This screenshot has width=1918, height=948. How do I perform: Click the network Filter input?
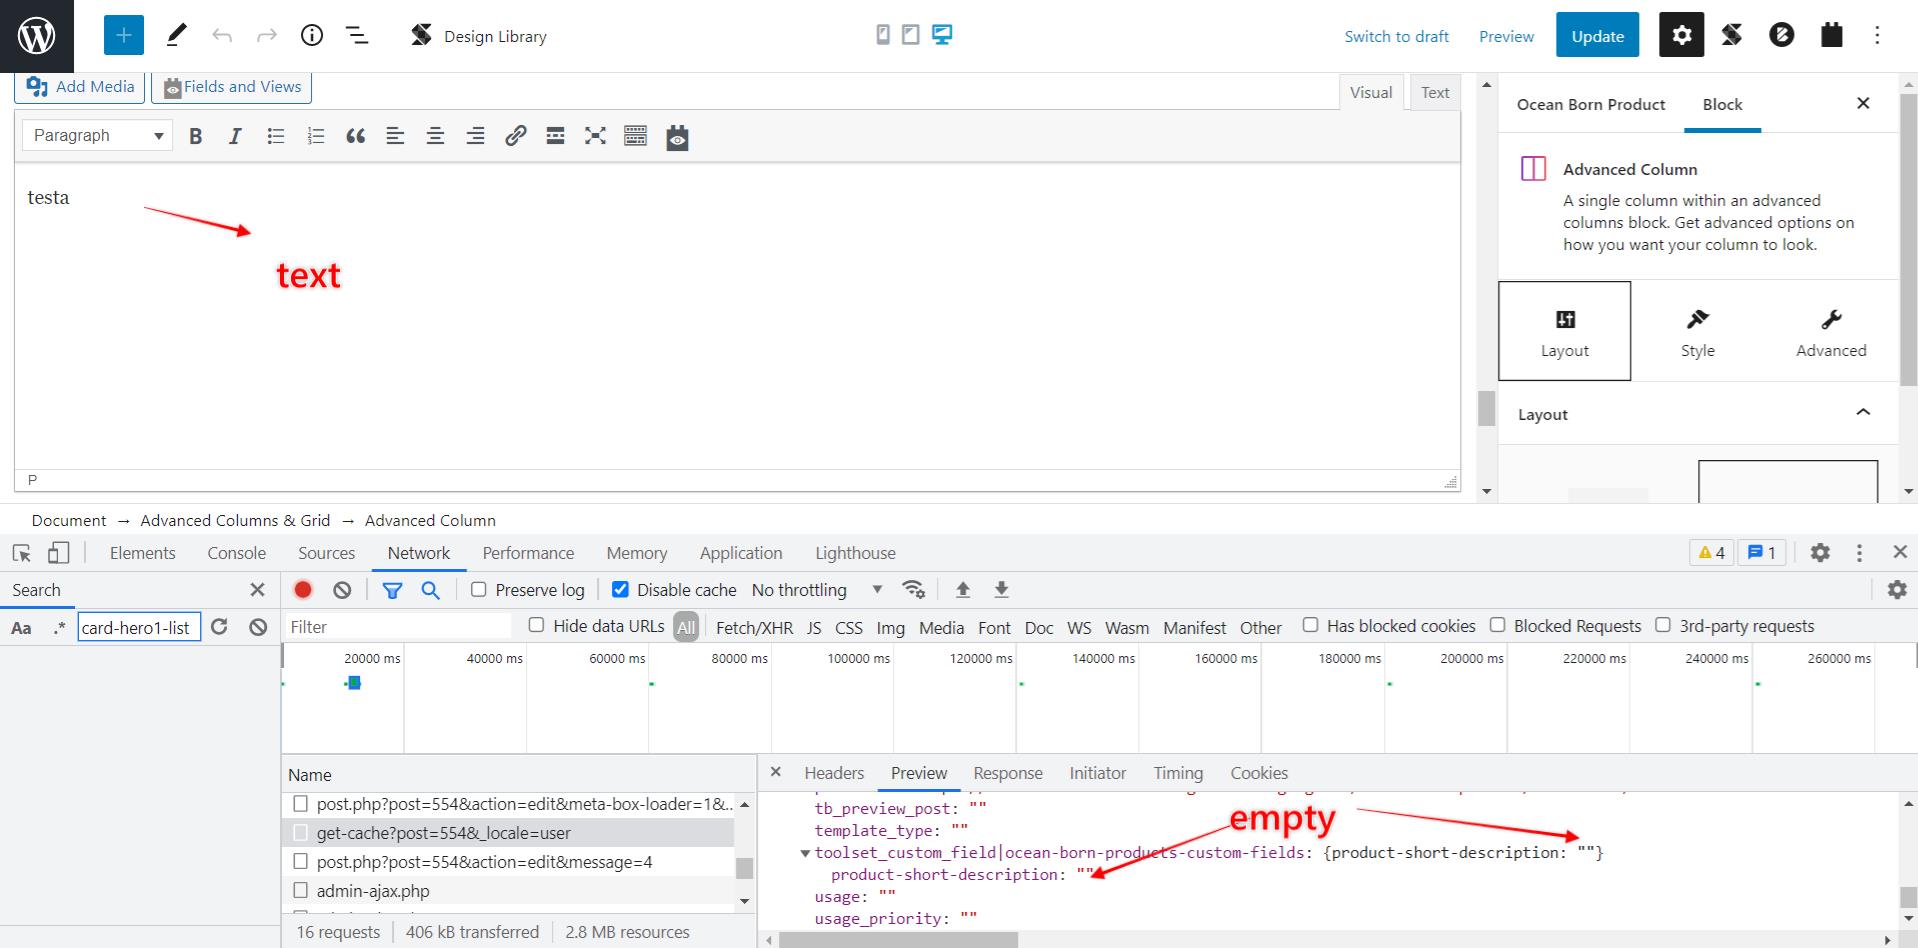(x=397, y=626)
